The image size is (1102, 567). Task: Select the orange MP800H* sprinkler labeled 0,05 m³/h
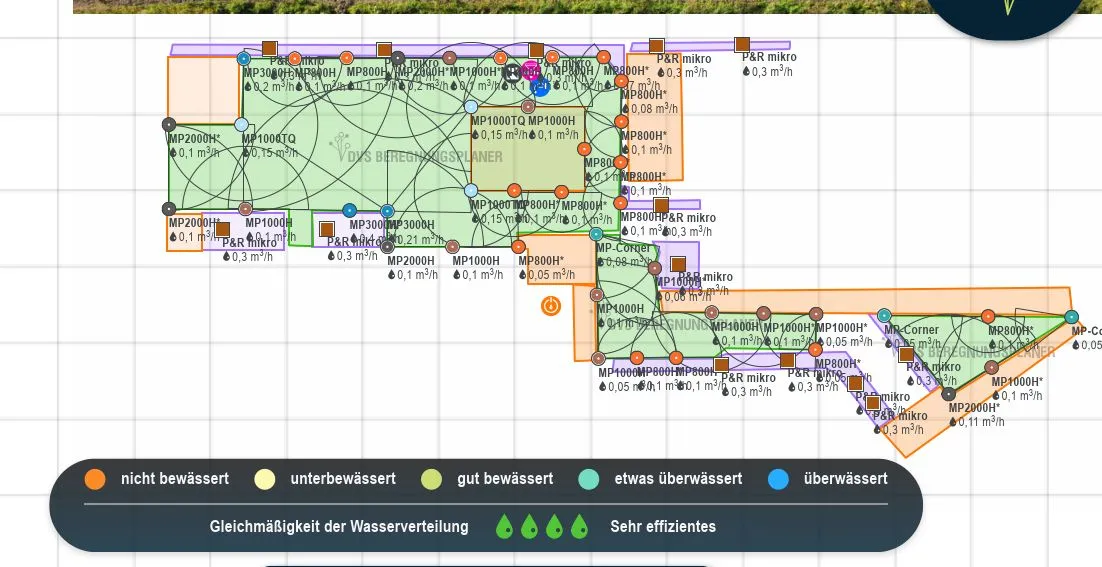point(518,247)
